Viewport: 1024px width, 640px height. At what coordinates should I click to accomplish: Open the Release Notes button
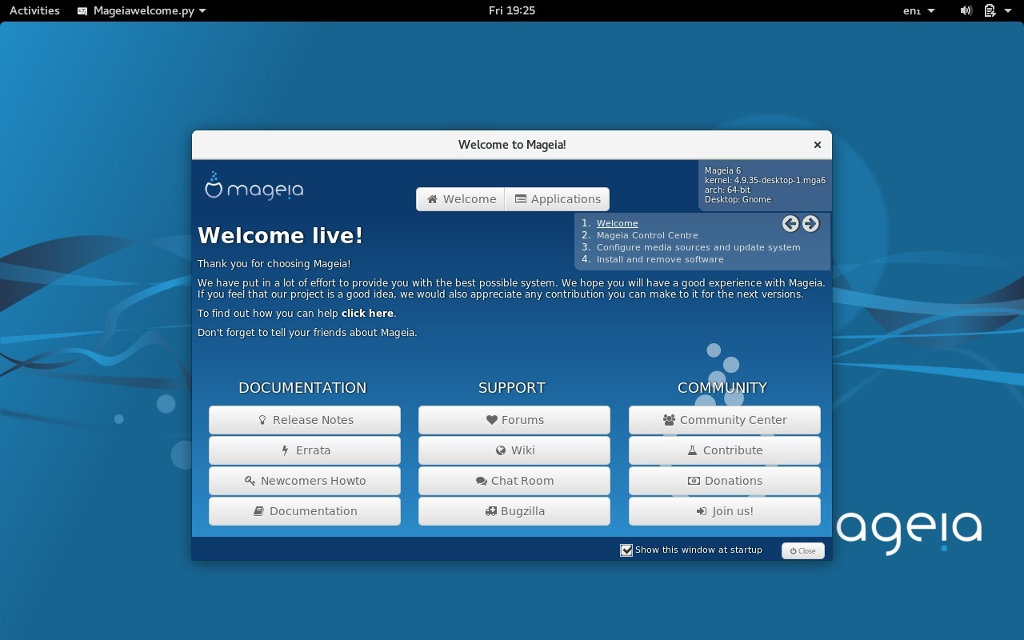pyautogui.click(x=304, y=420)
